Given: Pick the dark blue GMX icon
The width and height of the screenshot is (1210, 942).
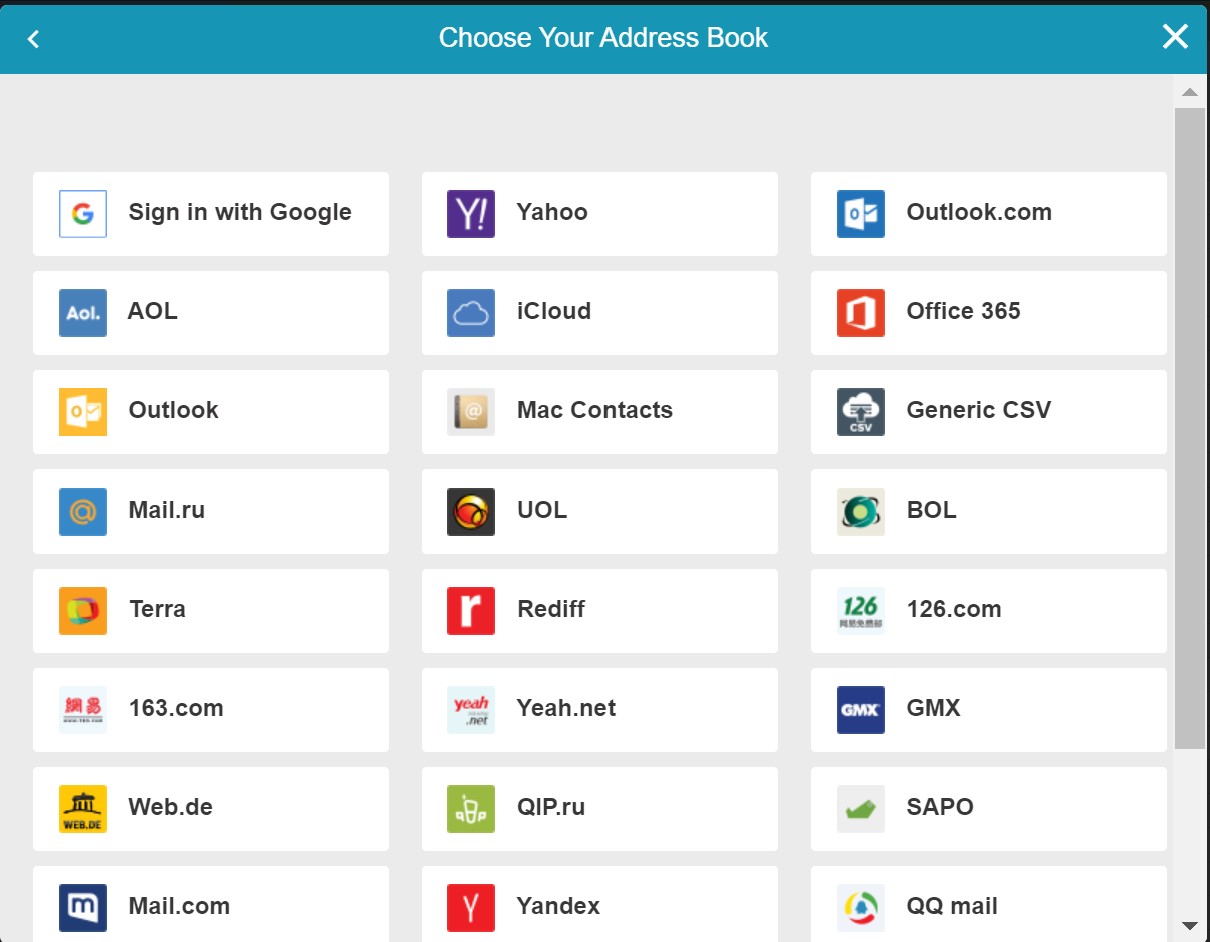Looking at the screenshot, I should click(x=861, y=710).
